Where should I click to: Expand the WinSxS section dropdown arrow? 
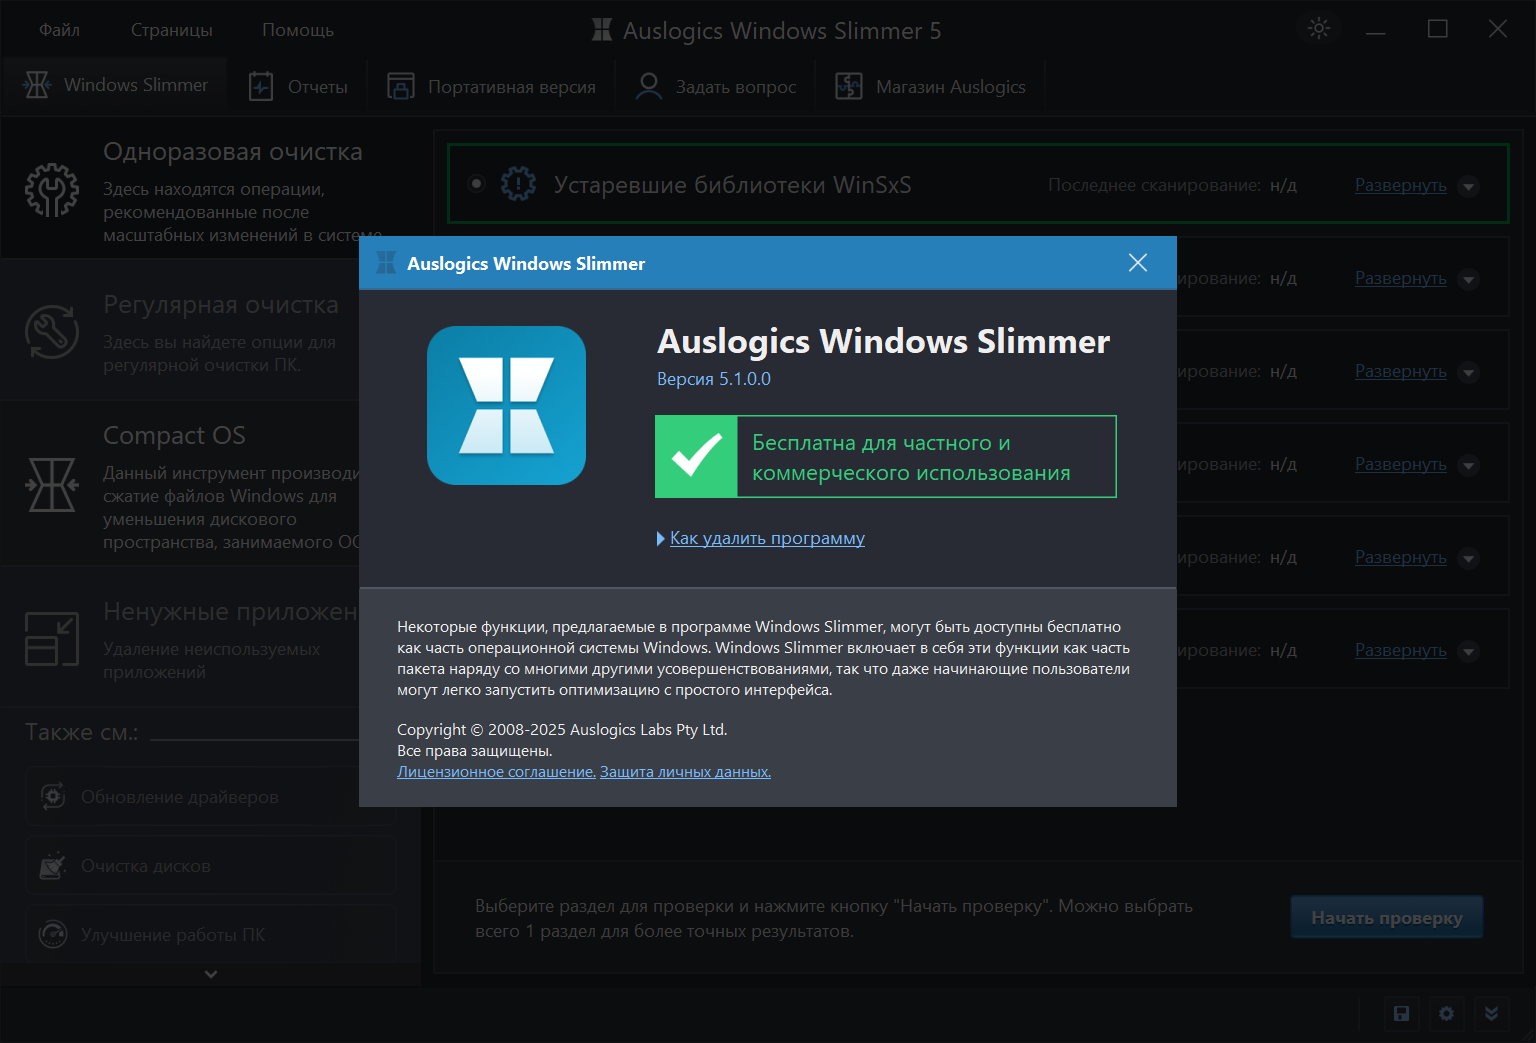[1468, 186]
